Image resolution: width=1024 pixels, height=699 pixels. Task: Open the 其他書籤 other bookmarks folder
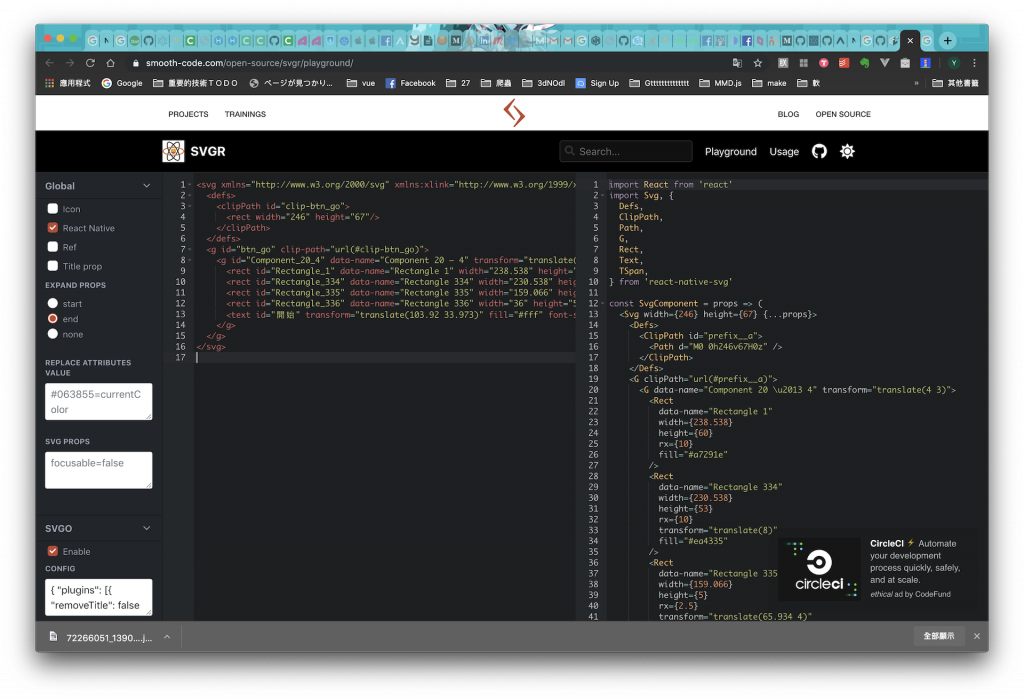coord(955,83)
